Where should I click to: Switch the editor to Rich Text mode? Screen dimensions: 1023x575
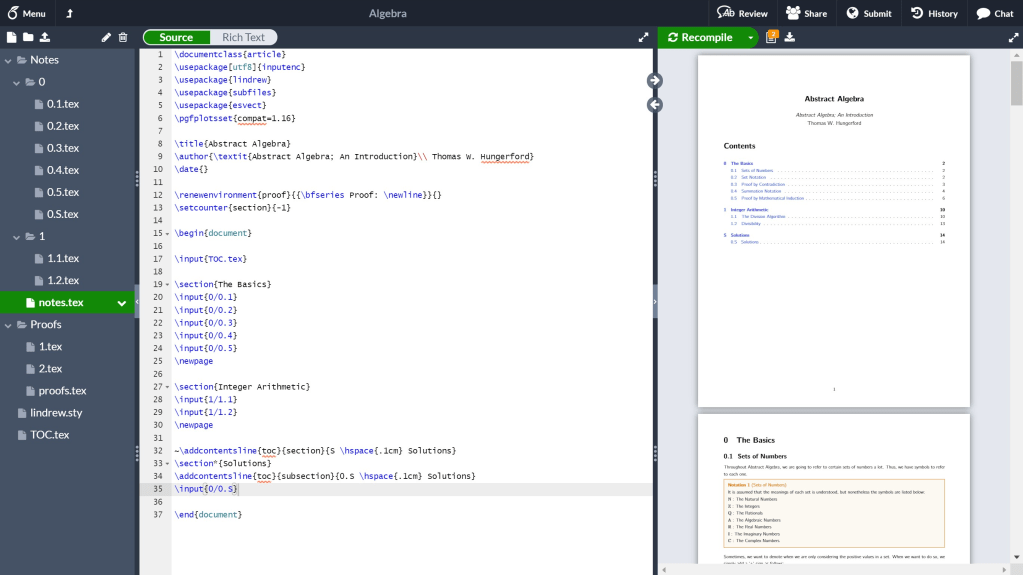click(243, 38)
